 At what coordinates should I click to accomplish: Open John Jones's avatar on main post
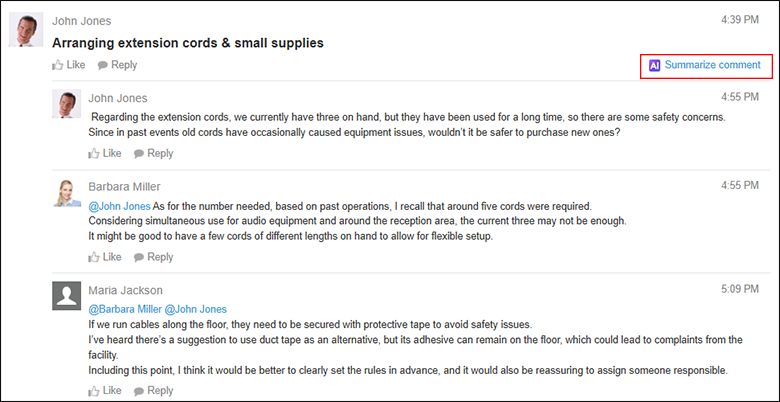[x=25, y=30]
